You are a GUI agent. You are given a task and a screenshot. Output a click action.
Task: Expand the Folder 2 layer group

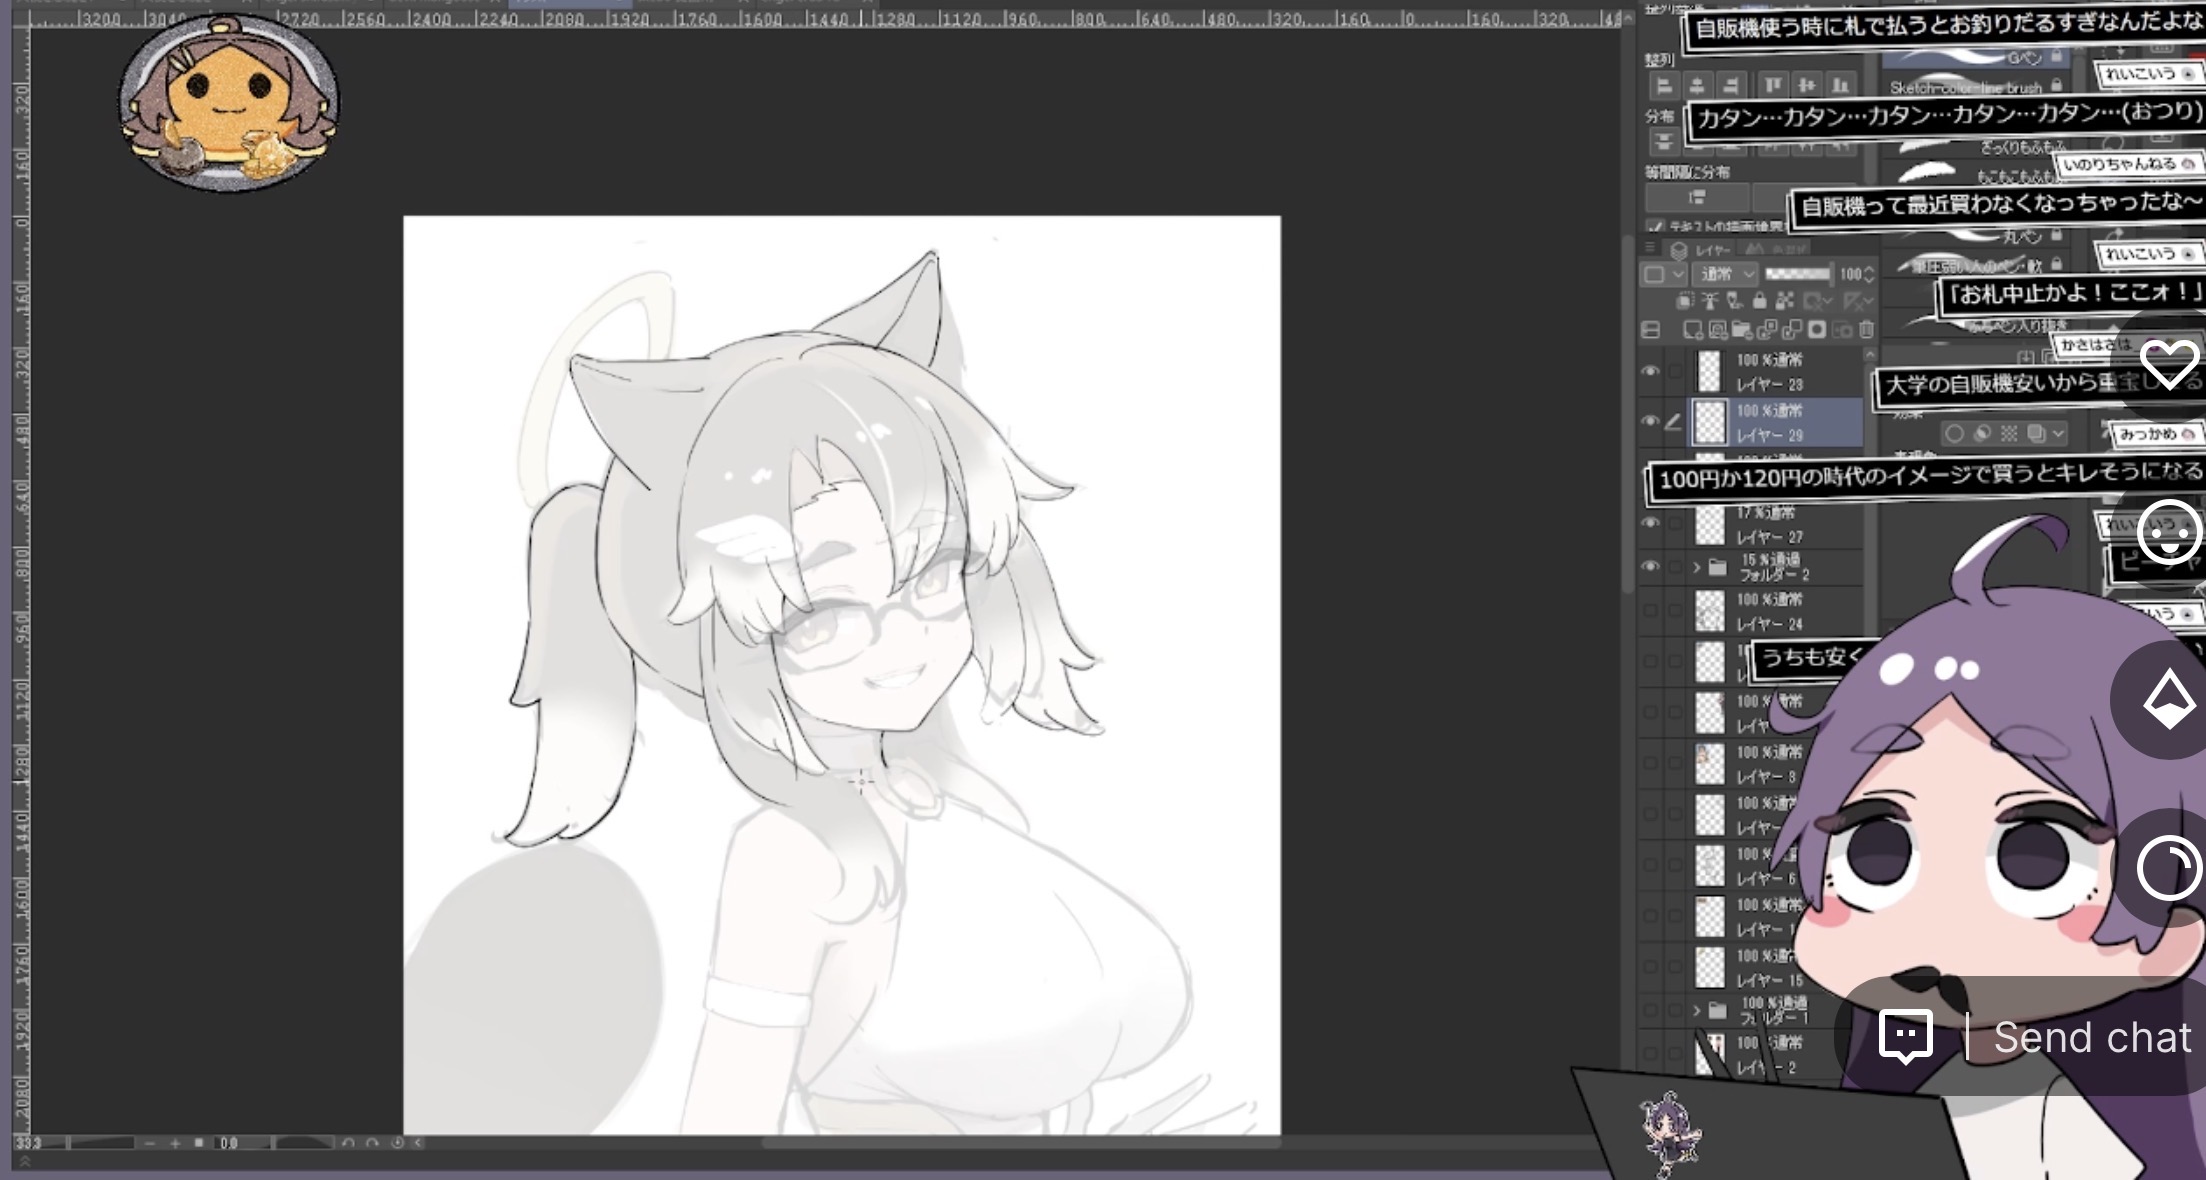click(x=1696, y=567)
